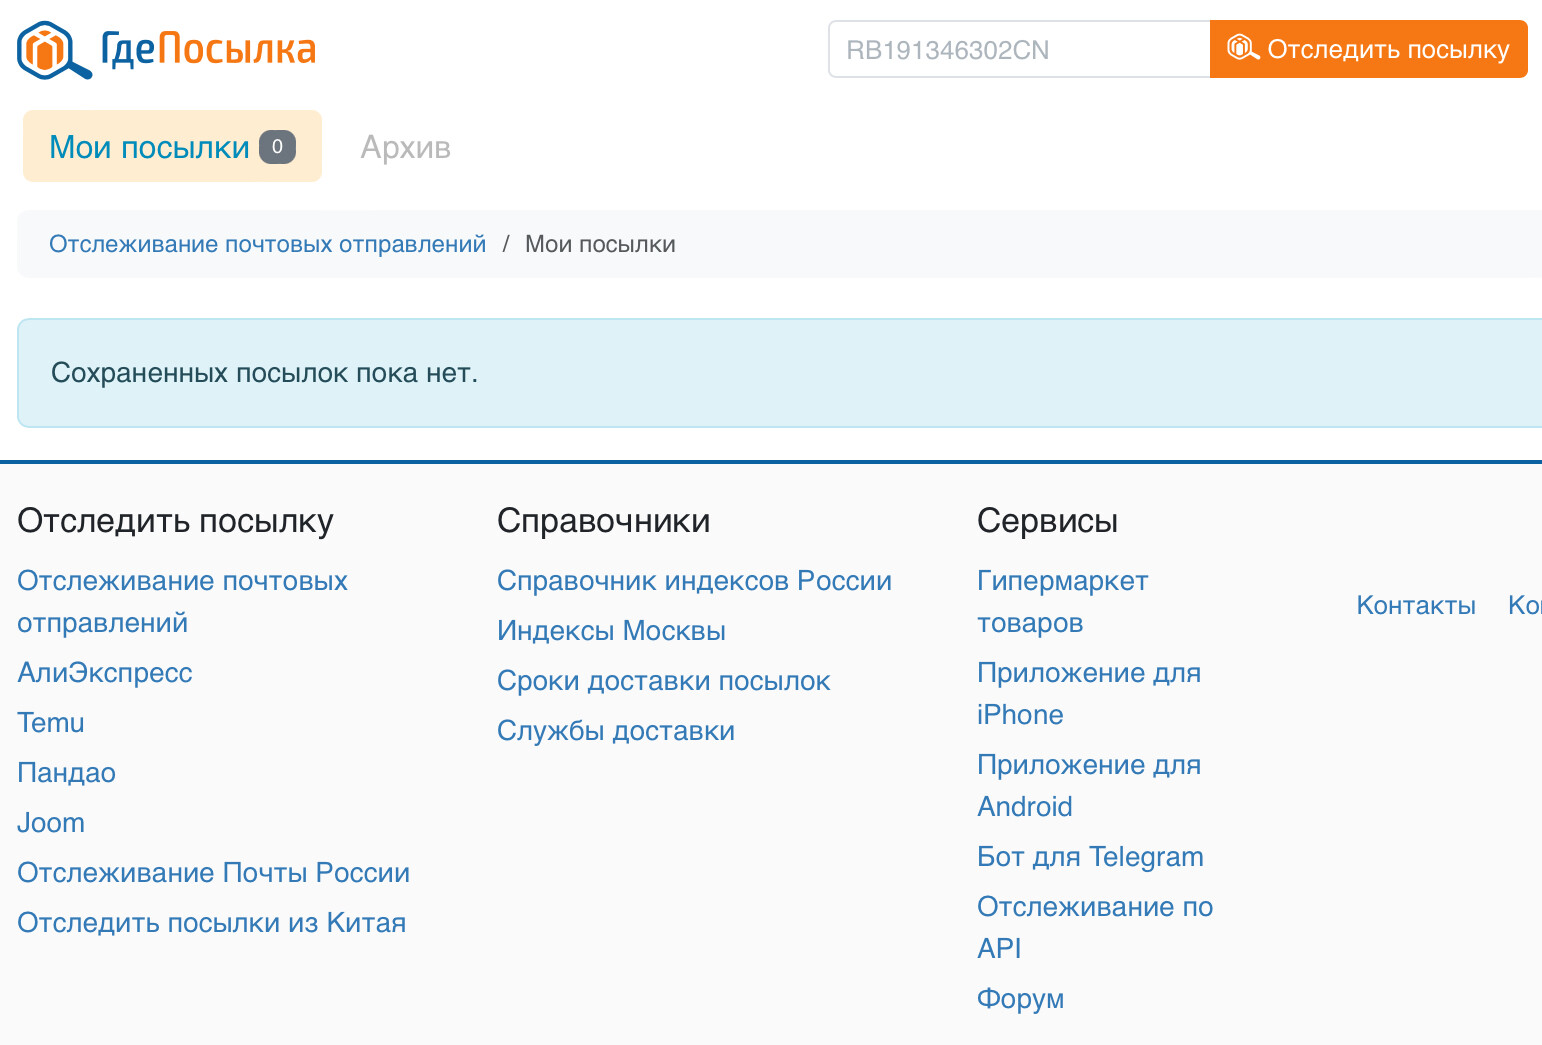Open Сроки доставки посылок link
Screen dimensions: 1542x1045
click(663, 680)
